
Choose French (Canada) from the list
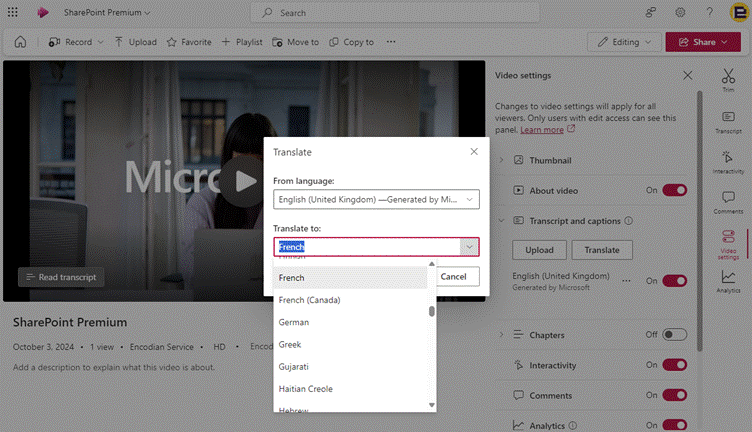click(x=308, y=300)
